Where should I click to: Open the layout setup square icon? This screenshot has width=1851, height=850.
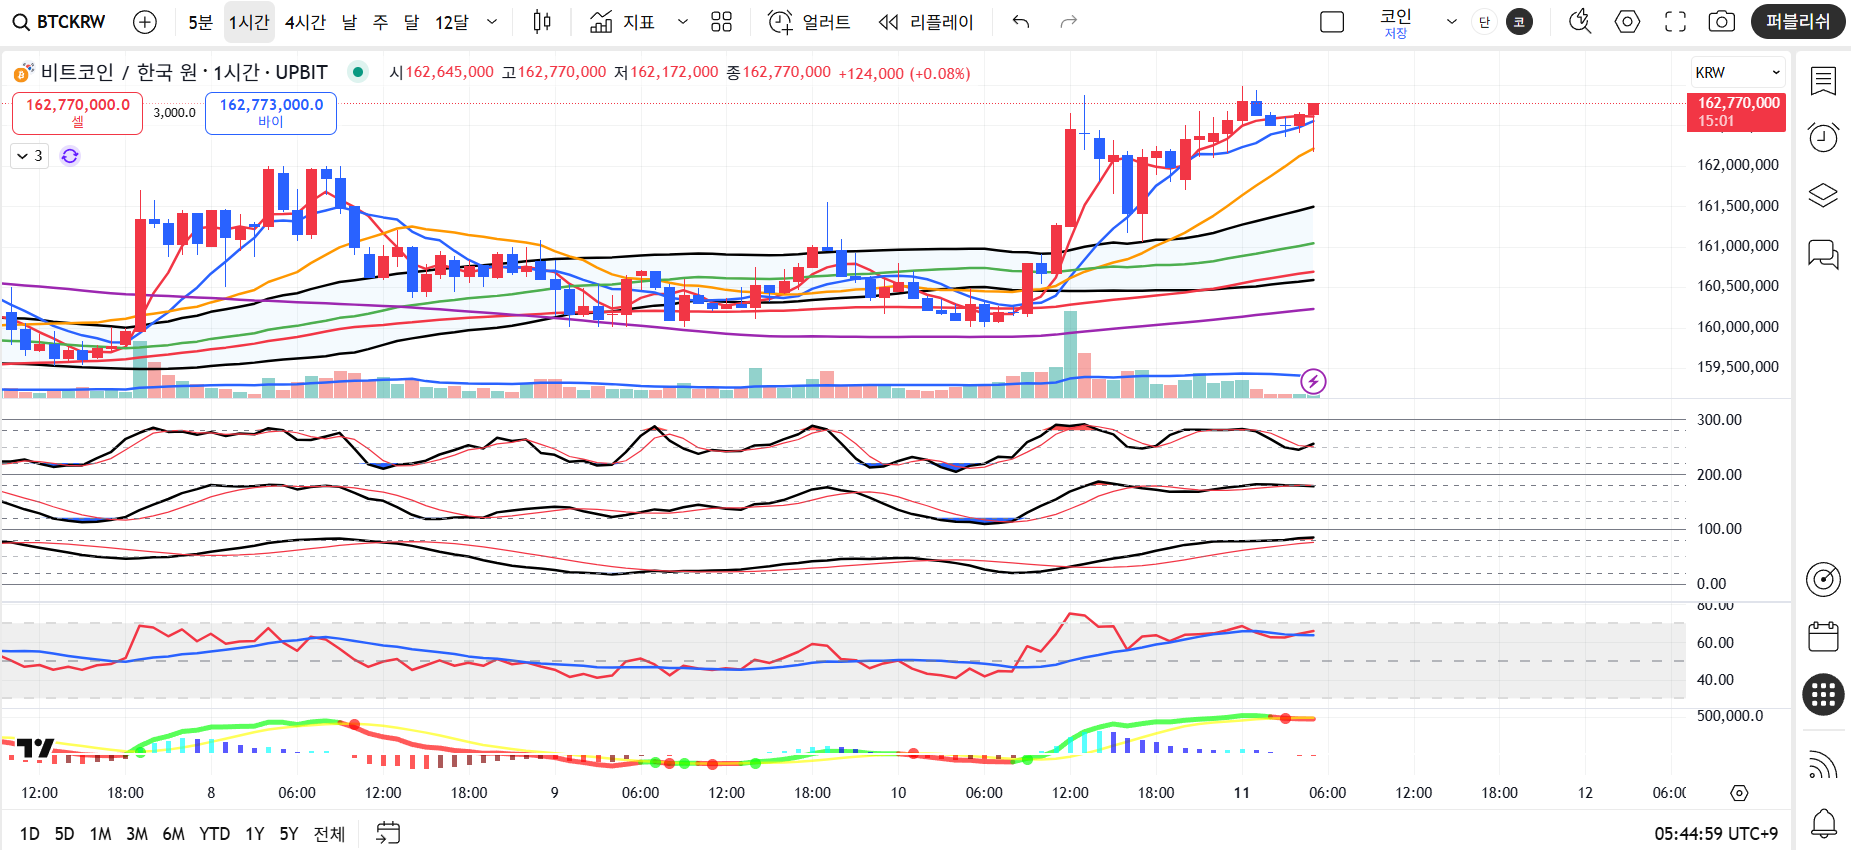click(1332, 22)
